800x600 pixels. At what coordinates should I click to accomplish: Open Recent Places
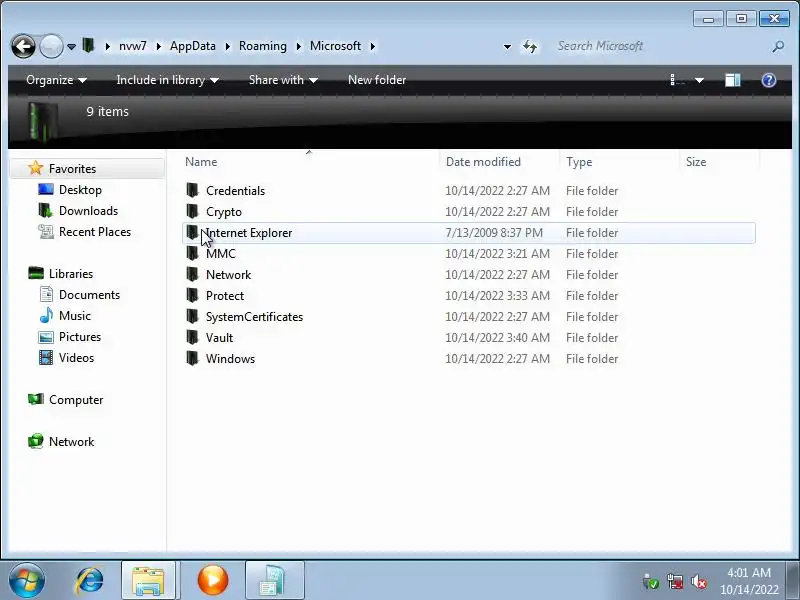pos(95,232)
